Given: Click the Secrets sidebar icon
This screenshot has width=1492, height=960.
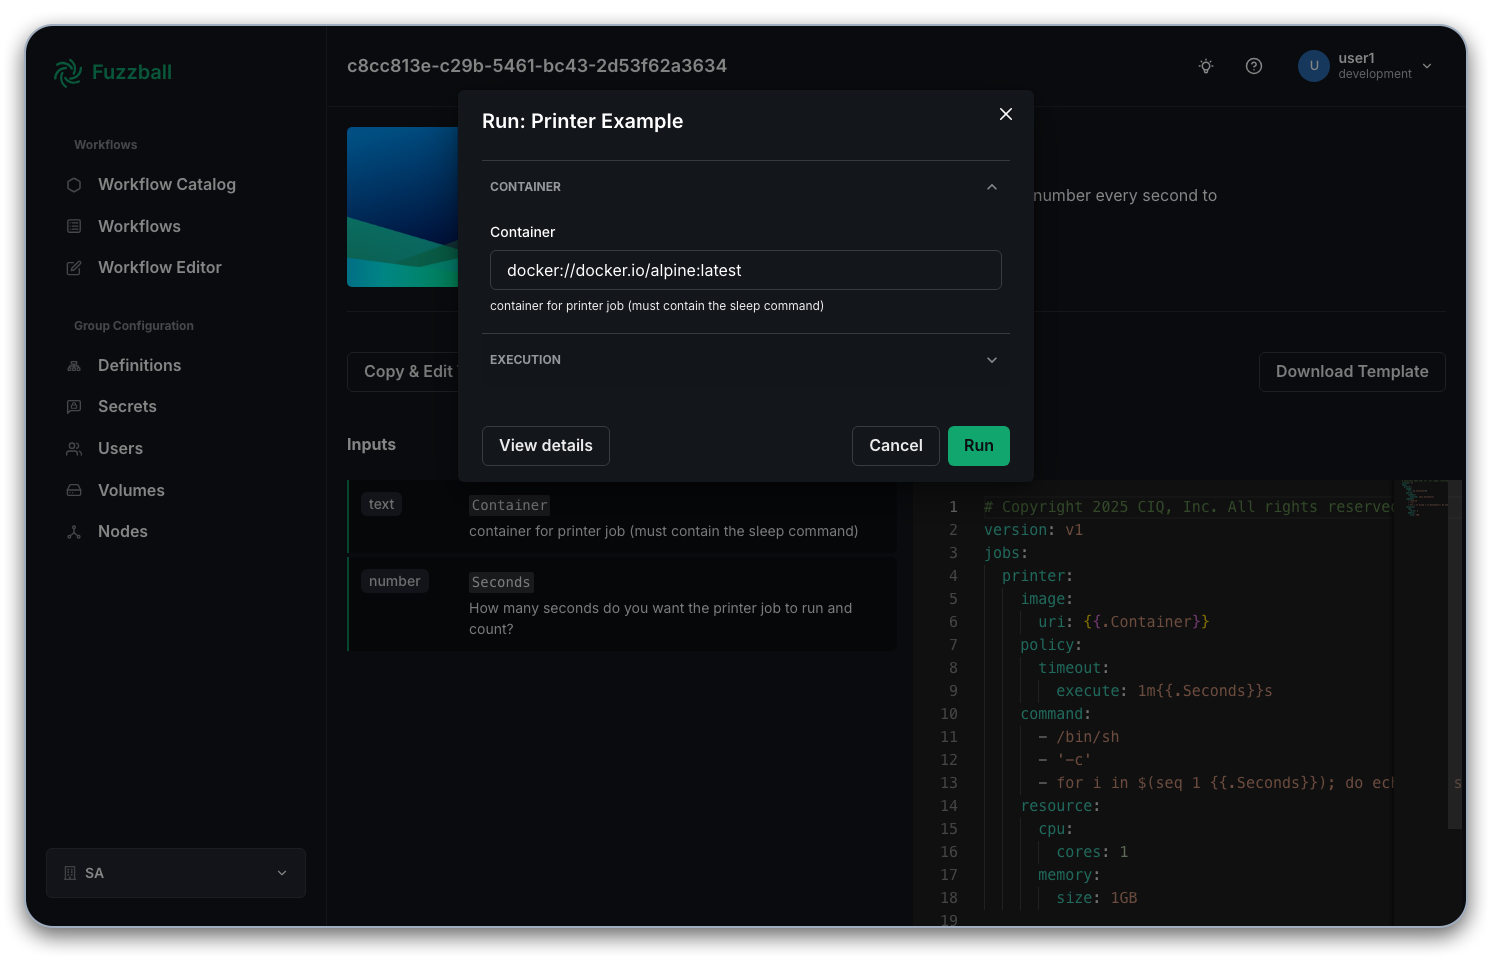Looking at the screenshot, I should tap(74, 407).
